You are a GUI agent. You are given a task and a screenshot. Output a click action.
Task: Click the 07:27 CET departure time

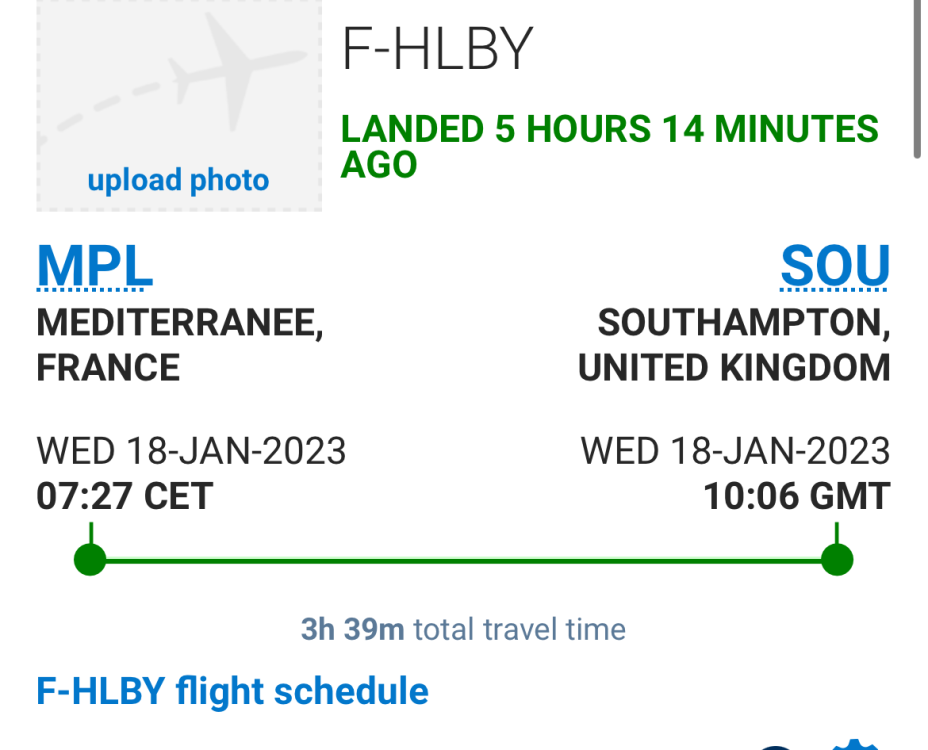[x=125, y=497]
